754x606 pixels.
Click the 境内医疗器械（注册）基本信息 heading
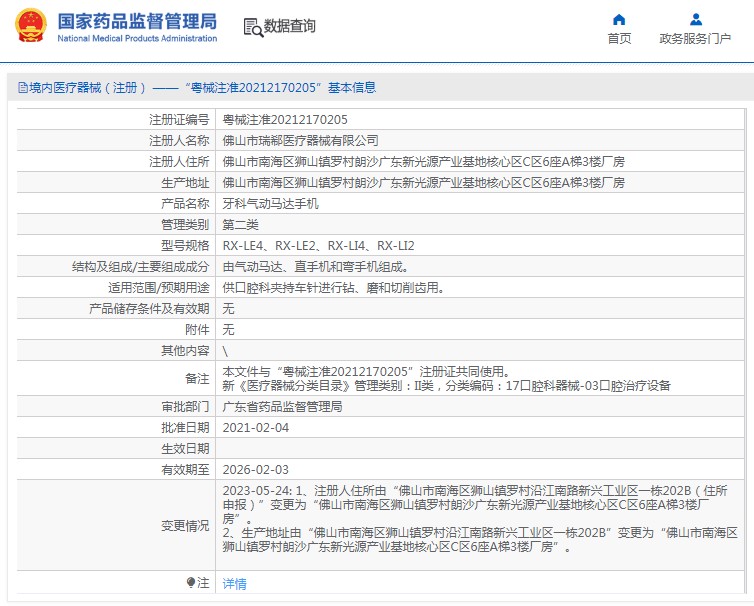pyautogui.click(x=202, y=88)
